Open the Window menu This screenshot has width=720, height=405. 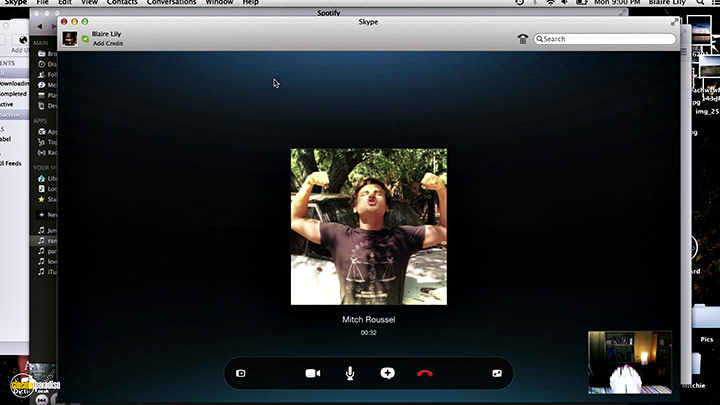coord(219,2)
